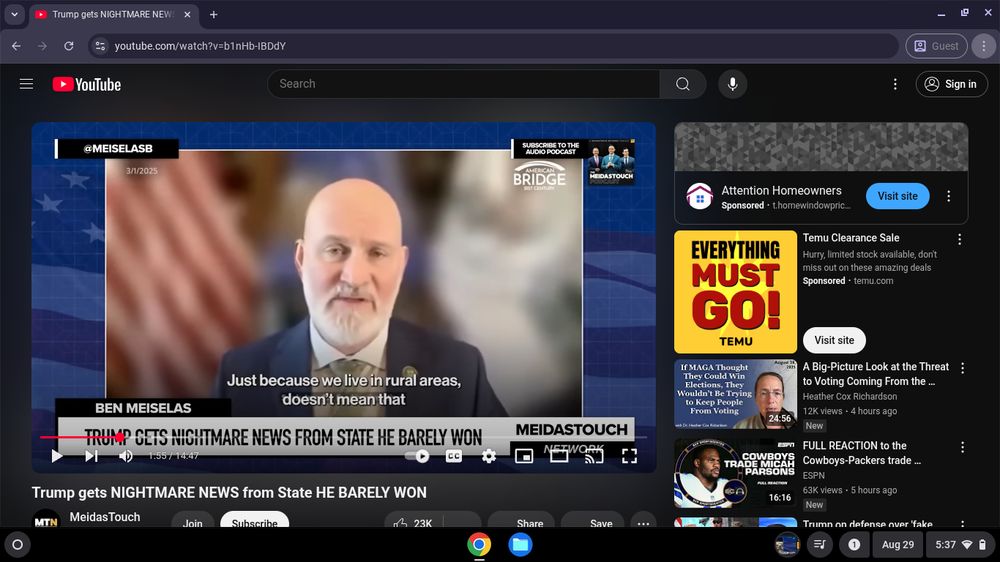This screenshot has width=1000, height=562.
Task: Open 'A Big-Picture Look at the Threat' video title
Action: pyautogui.click(x=876, y=373)
